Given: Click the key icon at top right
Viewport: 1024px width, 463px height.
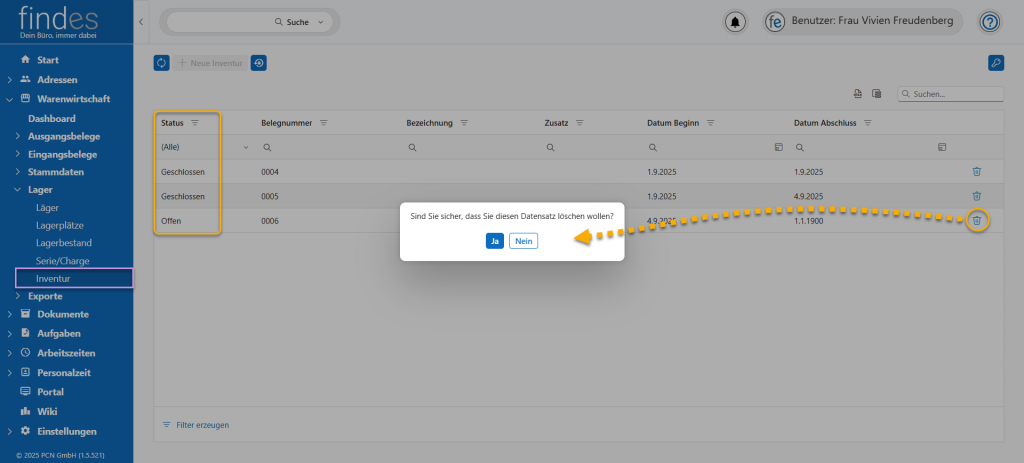Looking at the screenshot, I should 995,63.
